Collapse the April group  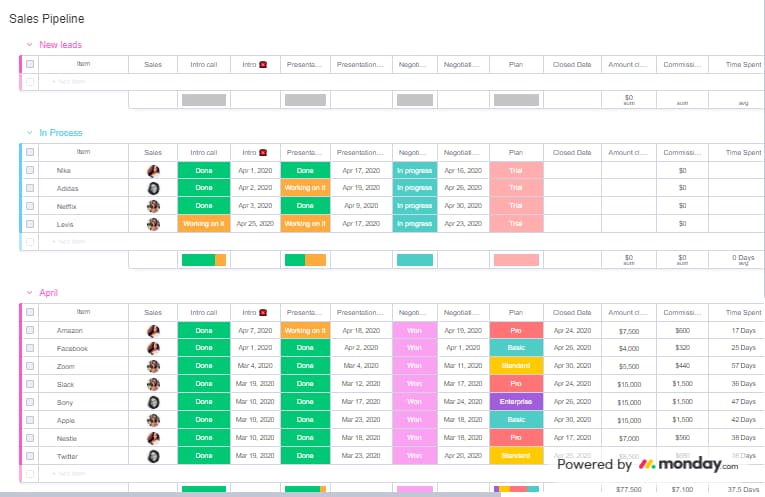[x=29, y=293]
